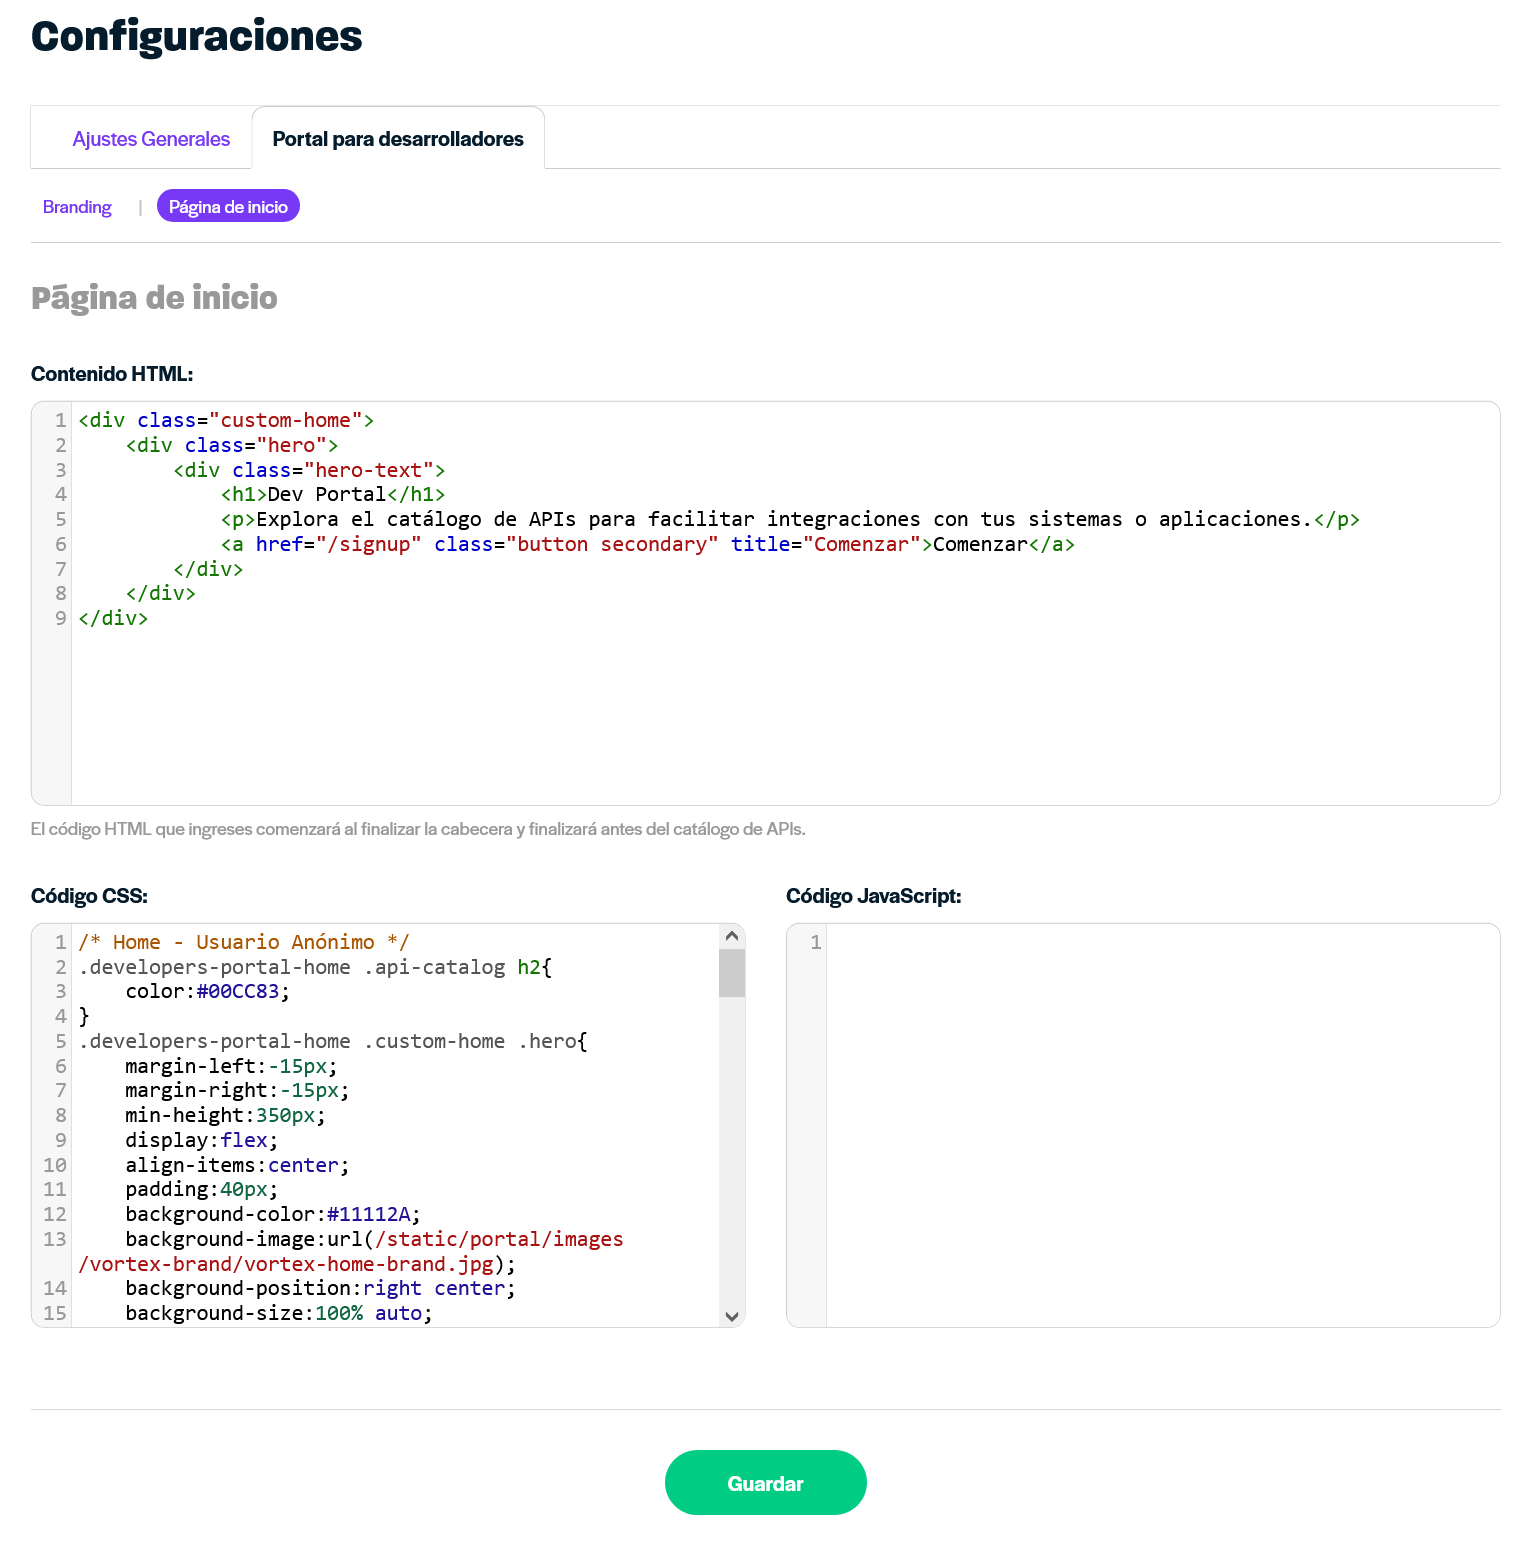1537x1550 pixels.
Task: Click the background-size:100% auto line
Action: (x=279, y=1313)
